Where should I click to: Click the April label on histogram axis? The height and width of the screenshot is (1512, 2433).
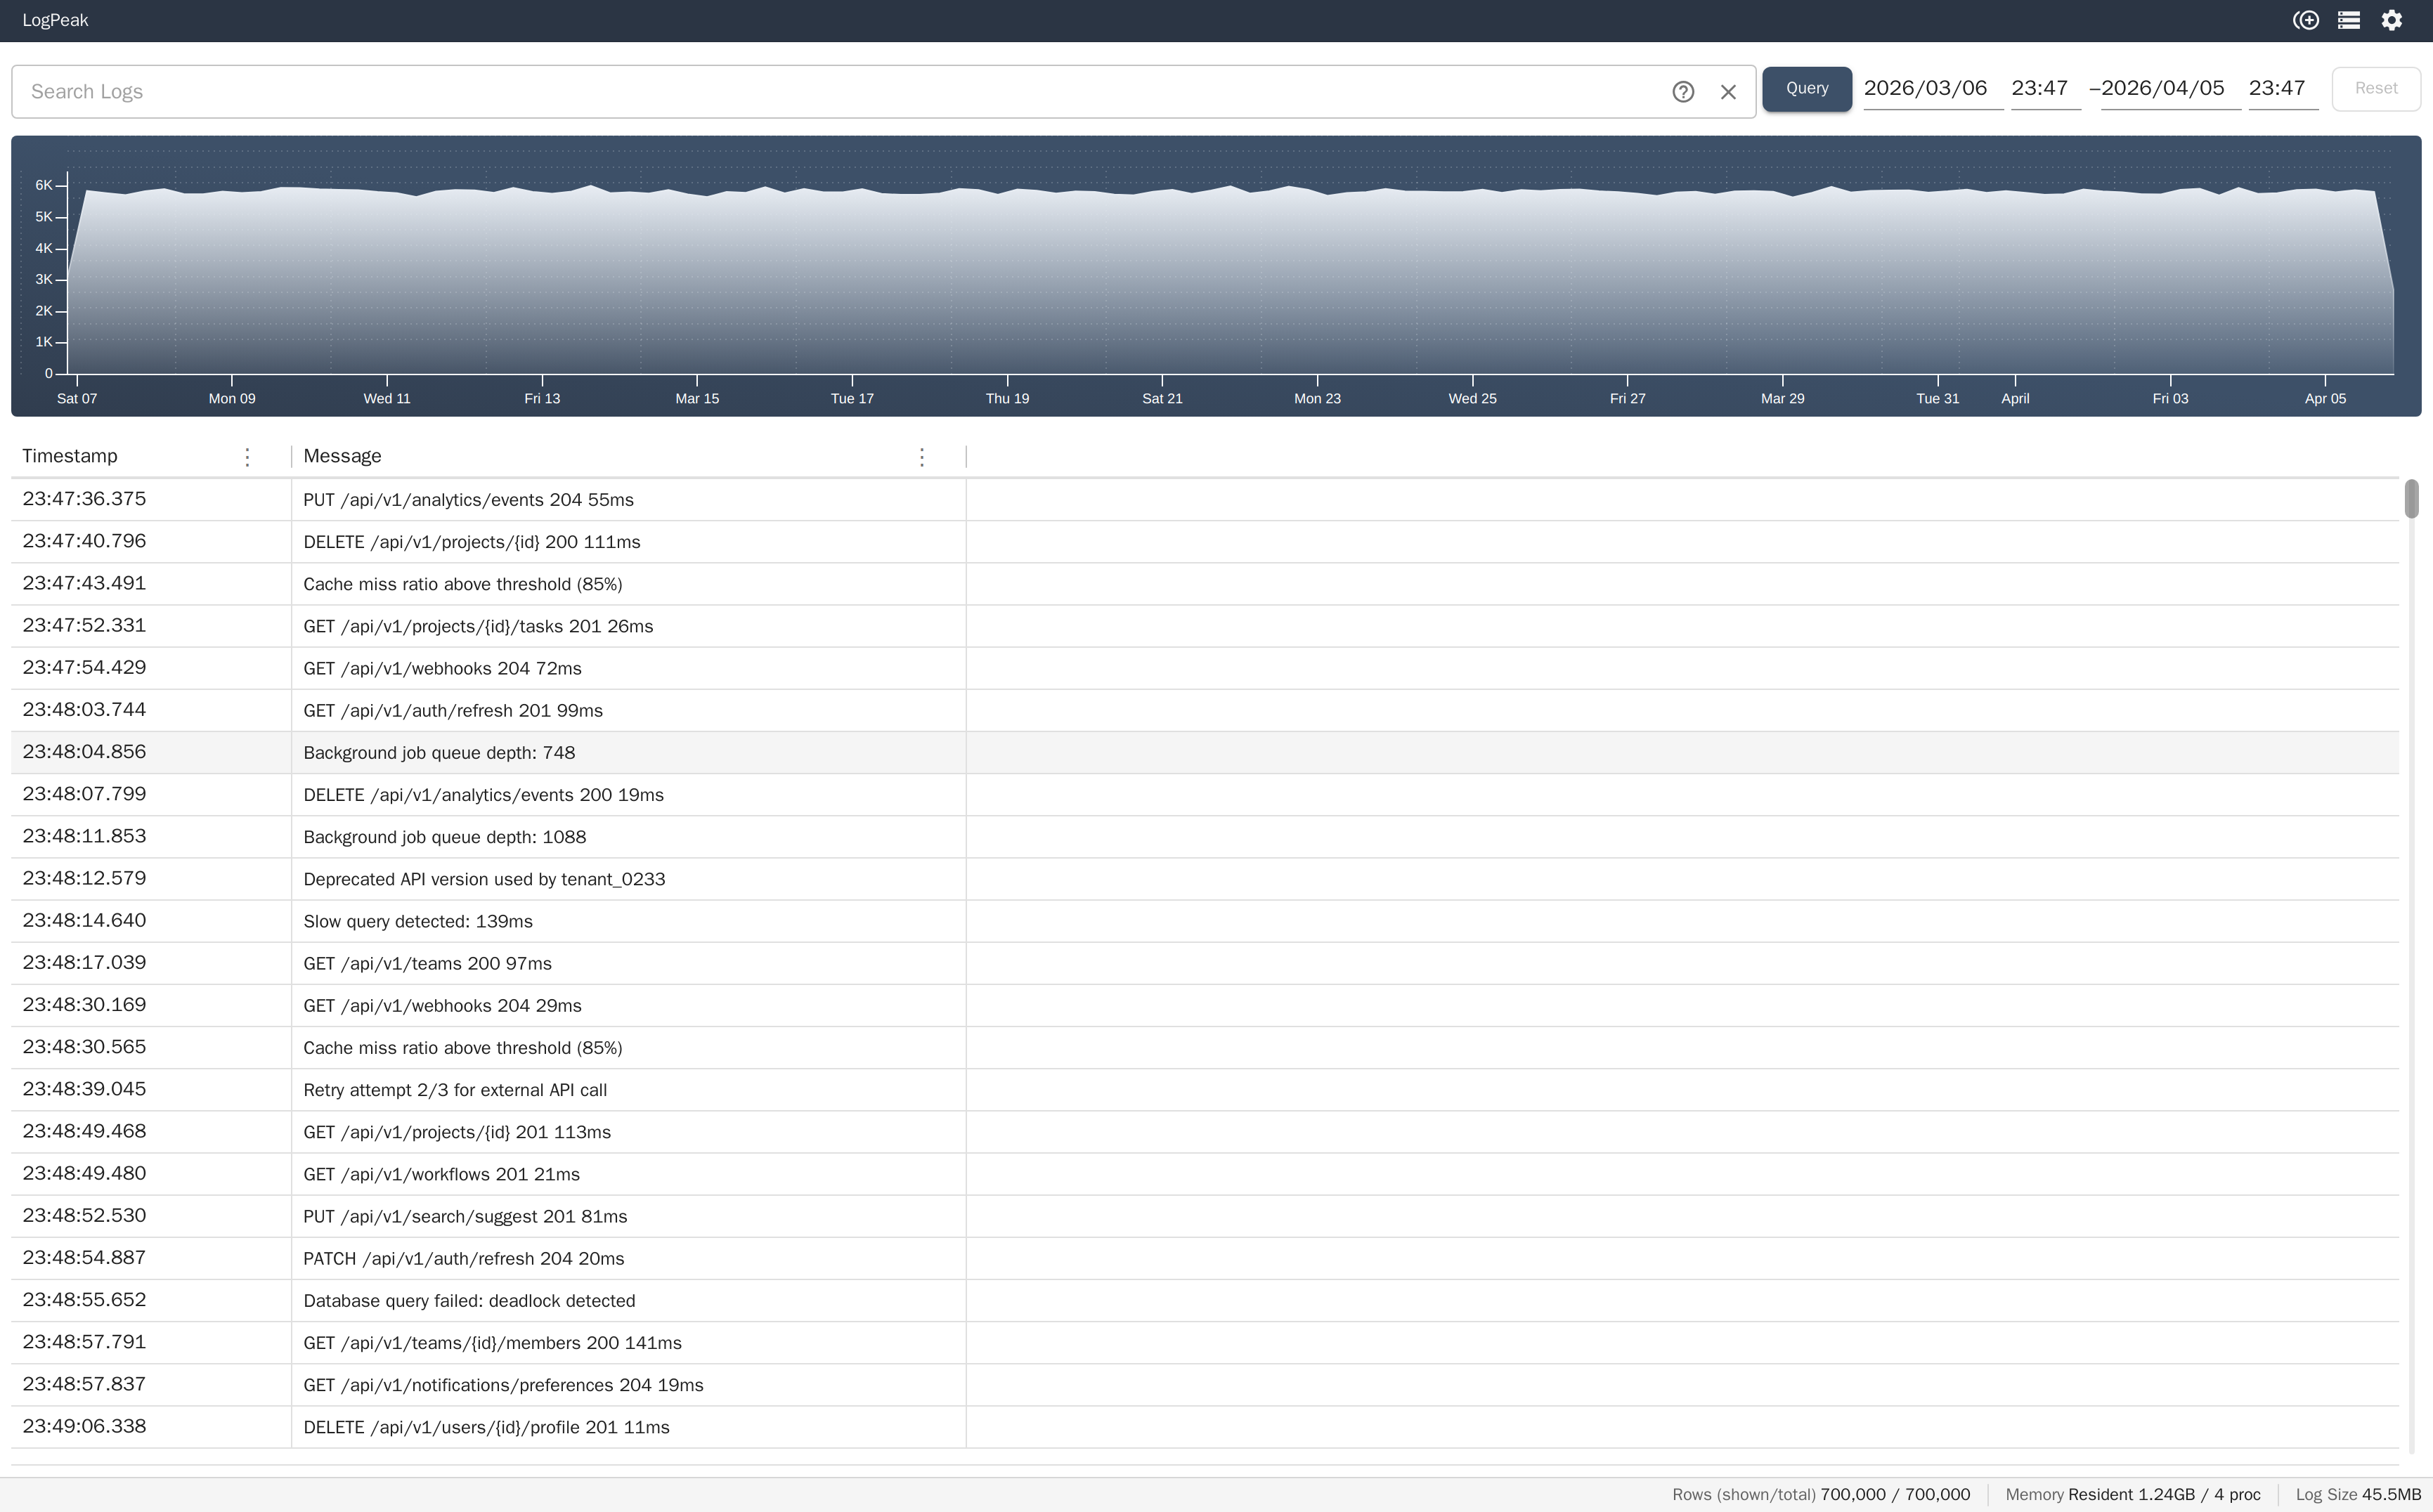coord(2015,398)
